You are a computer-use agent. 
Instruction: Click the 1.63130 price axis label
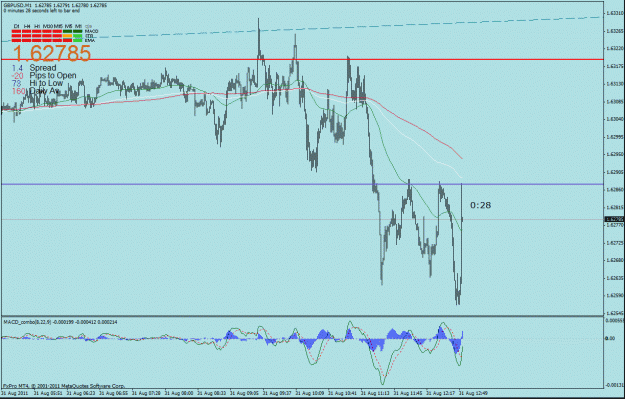pos(615,84)
